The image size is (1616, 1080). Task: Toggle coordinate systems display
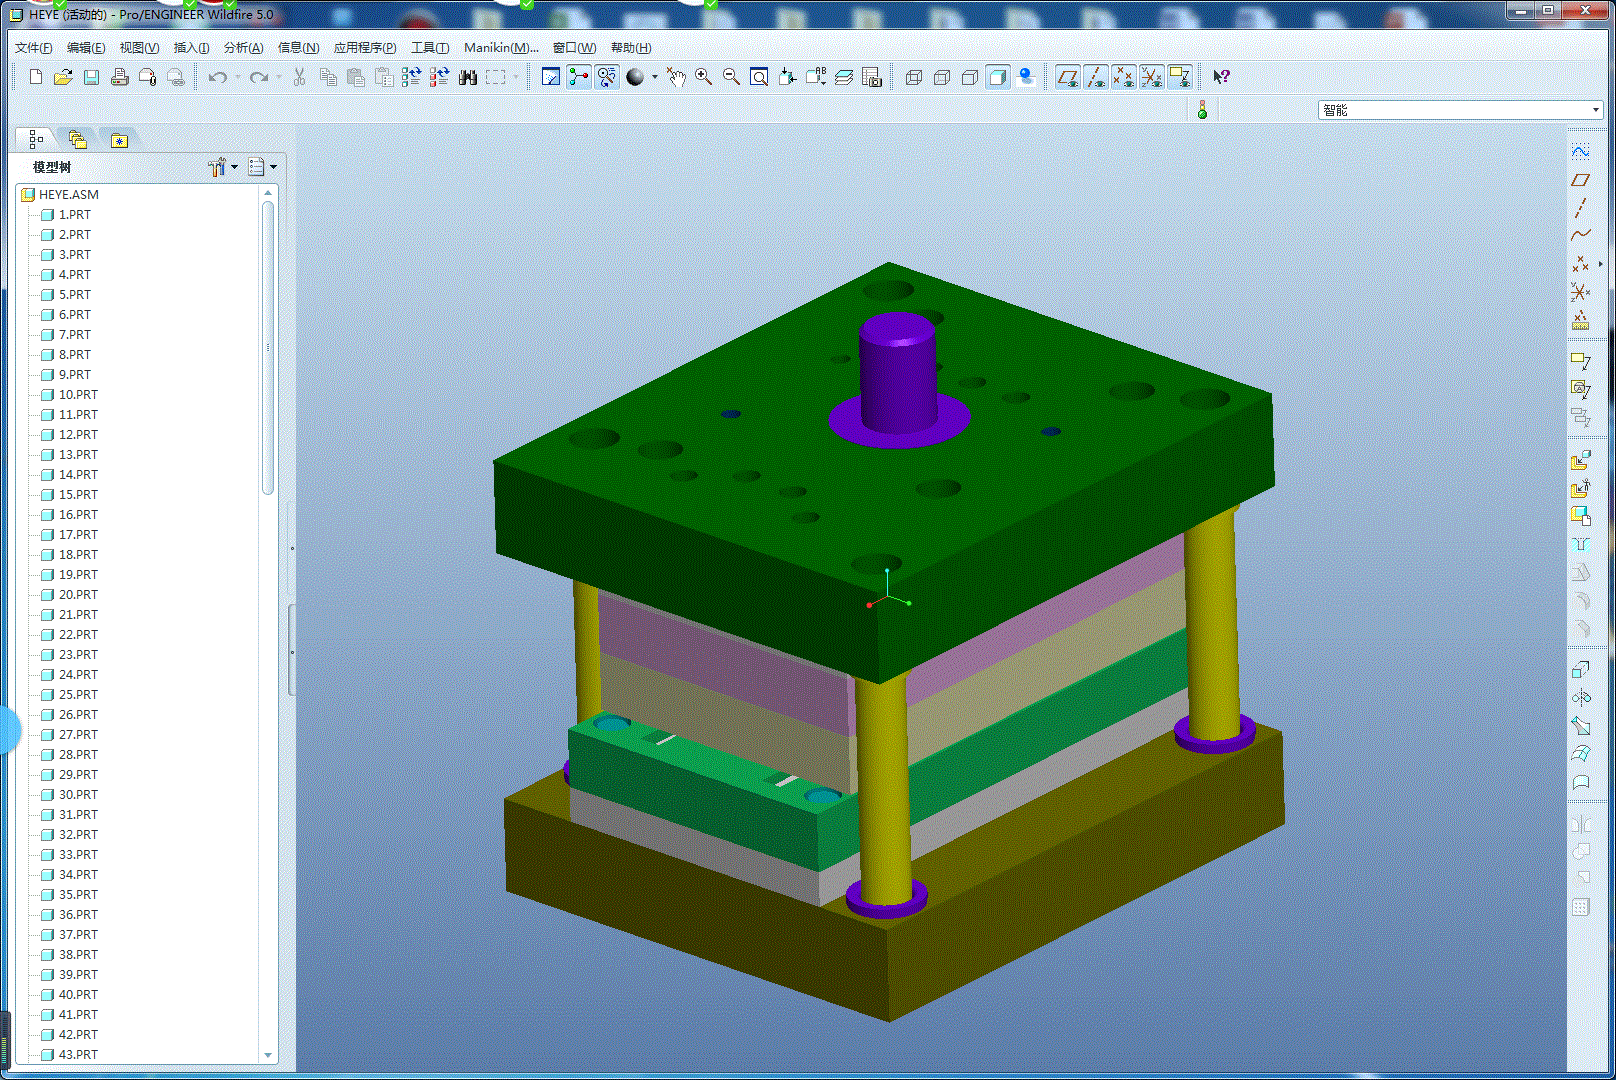coord(1151,77)
